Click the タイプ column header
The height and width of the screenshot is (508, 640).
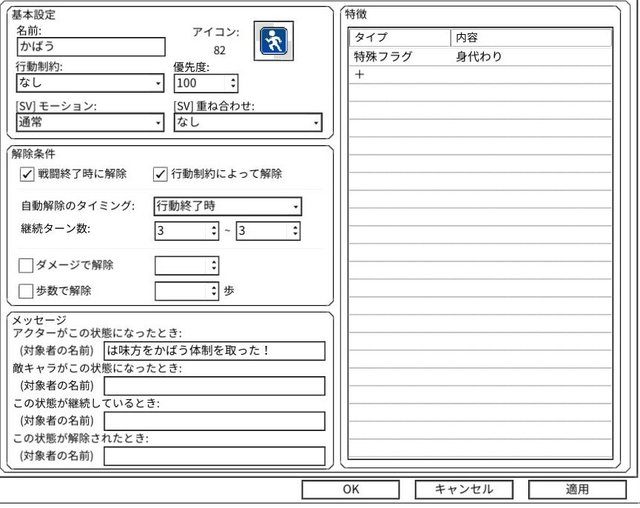(x=400, y=38)
